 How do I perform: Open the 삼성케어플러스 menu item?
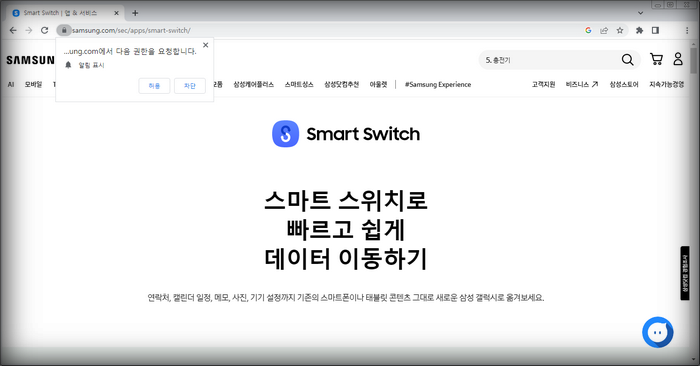[254, 84]
